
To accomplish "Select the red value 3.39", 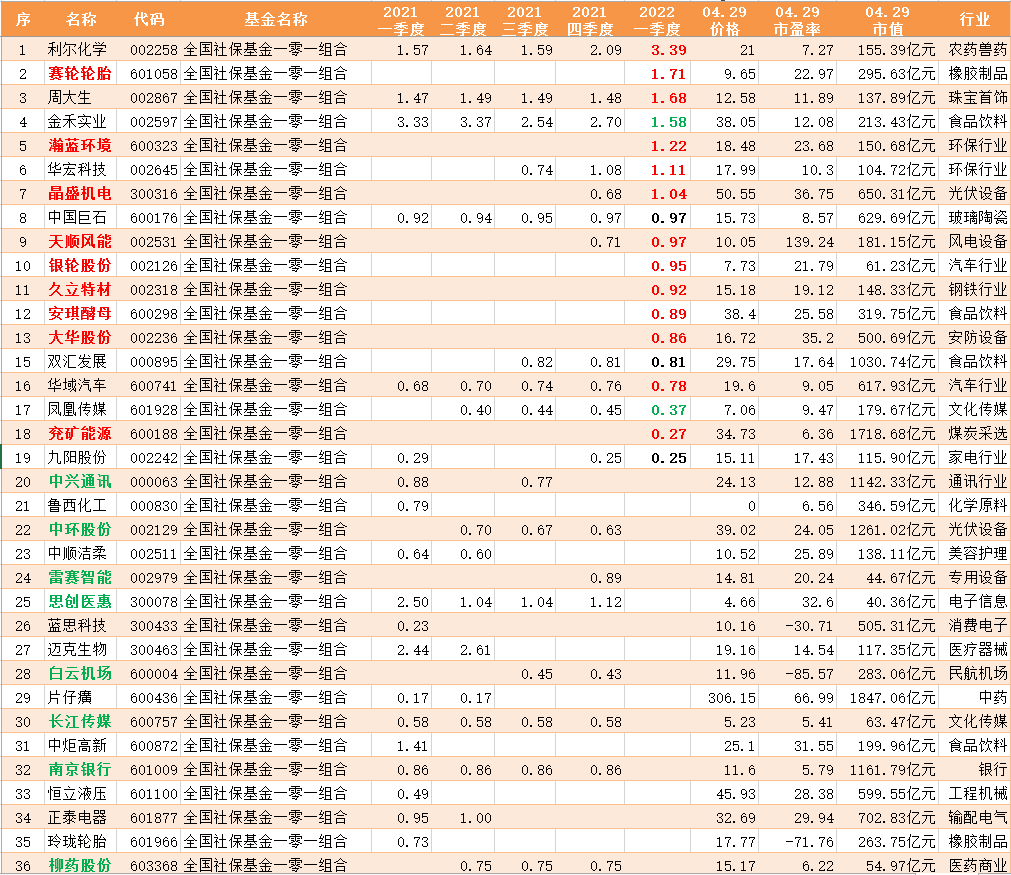I will (x=669, y=50).
